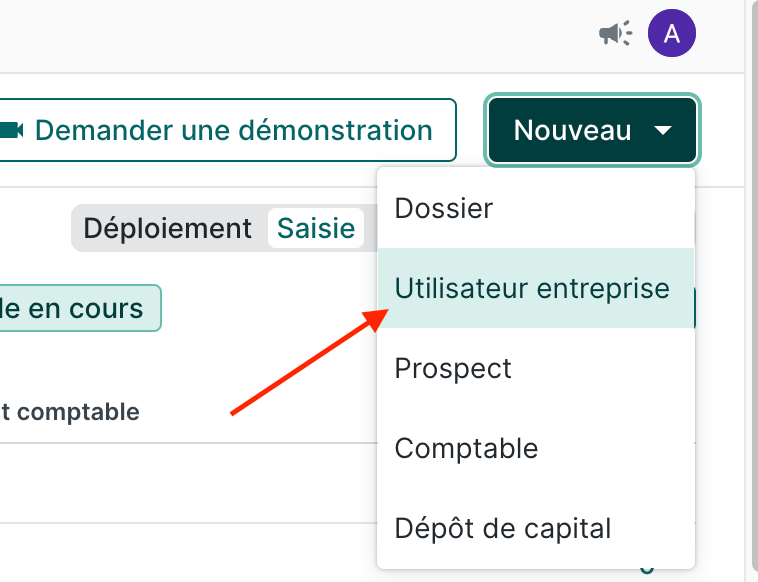Click the "Nouveau" button label
758x582 pixels.
[572, 130]
